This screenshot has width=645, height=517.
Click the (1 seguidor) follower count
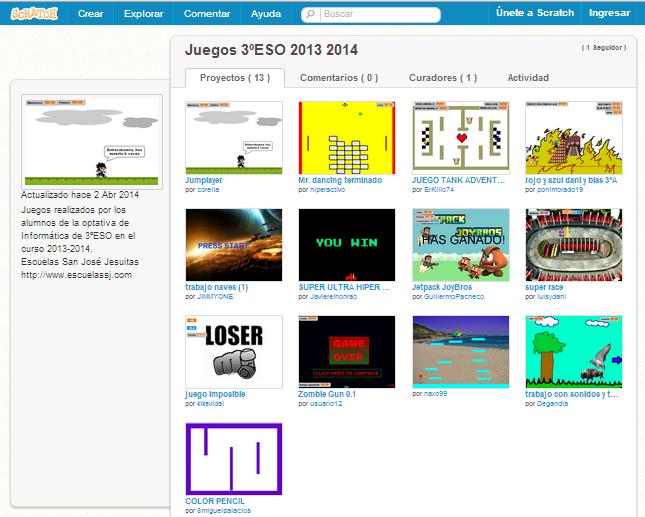coord(604,48)
